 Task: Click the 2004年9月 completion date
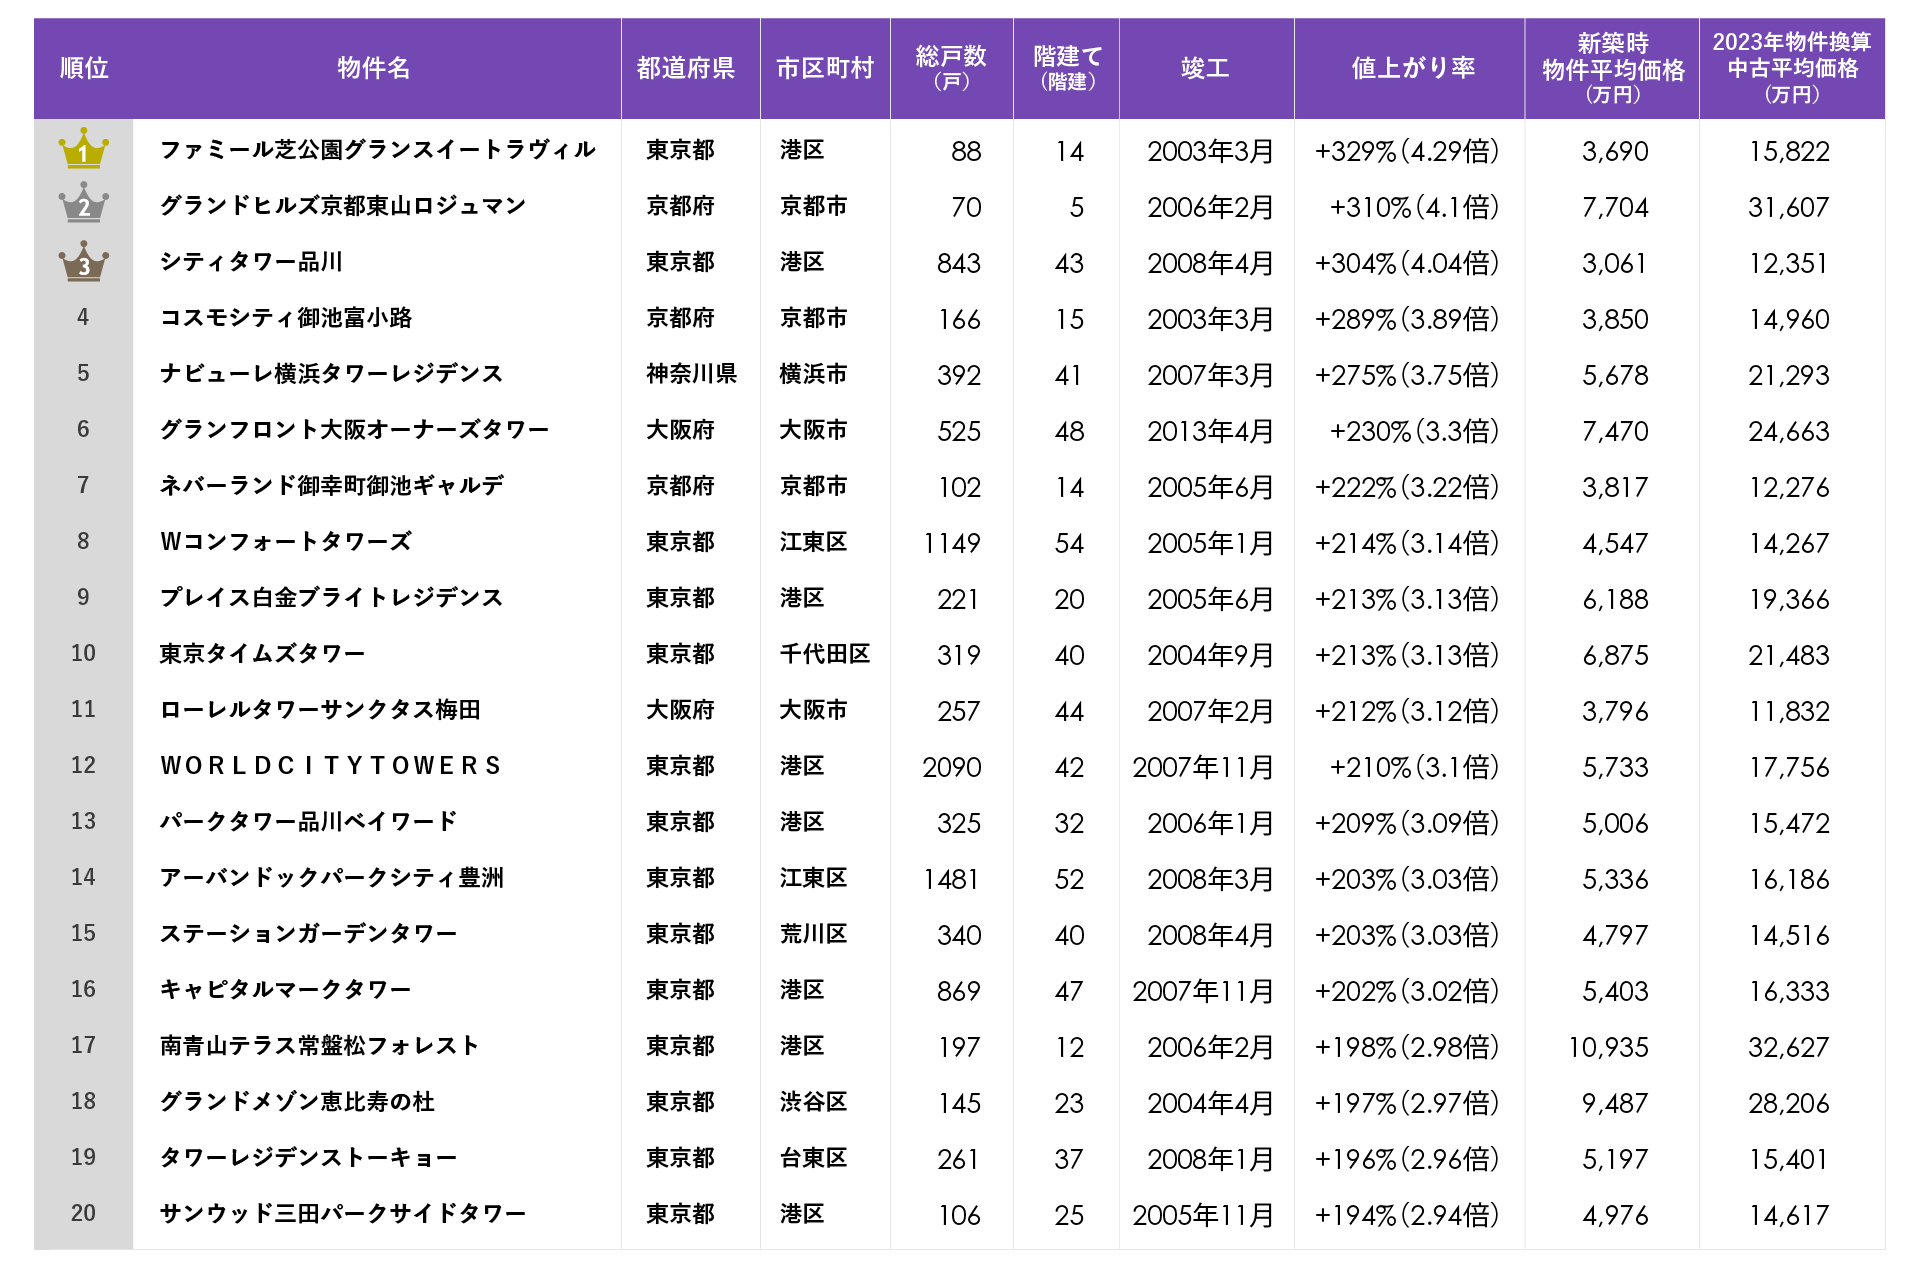pyautogui.click(x=1211, y=655)
